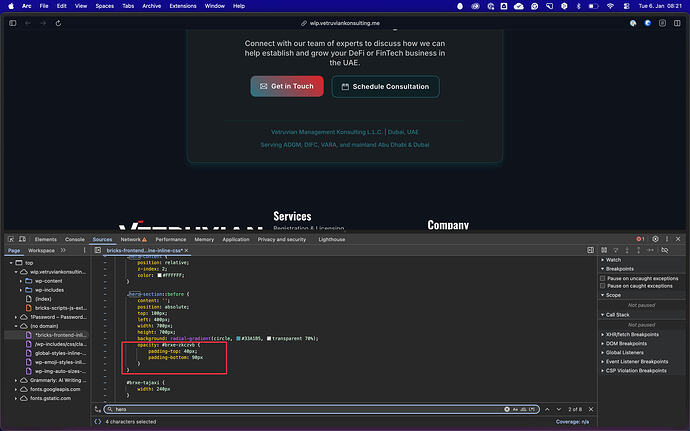Open DevTools settings gear
This screenshot has width=690, height=431.
click(x=655, y=239)
